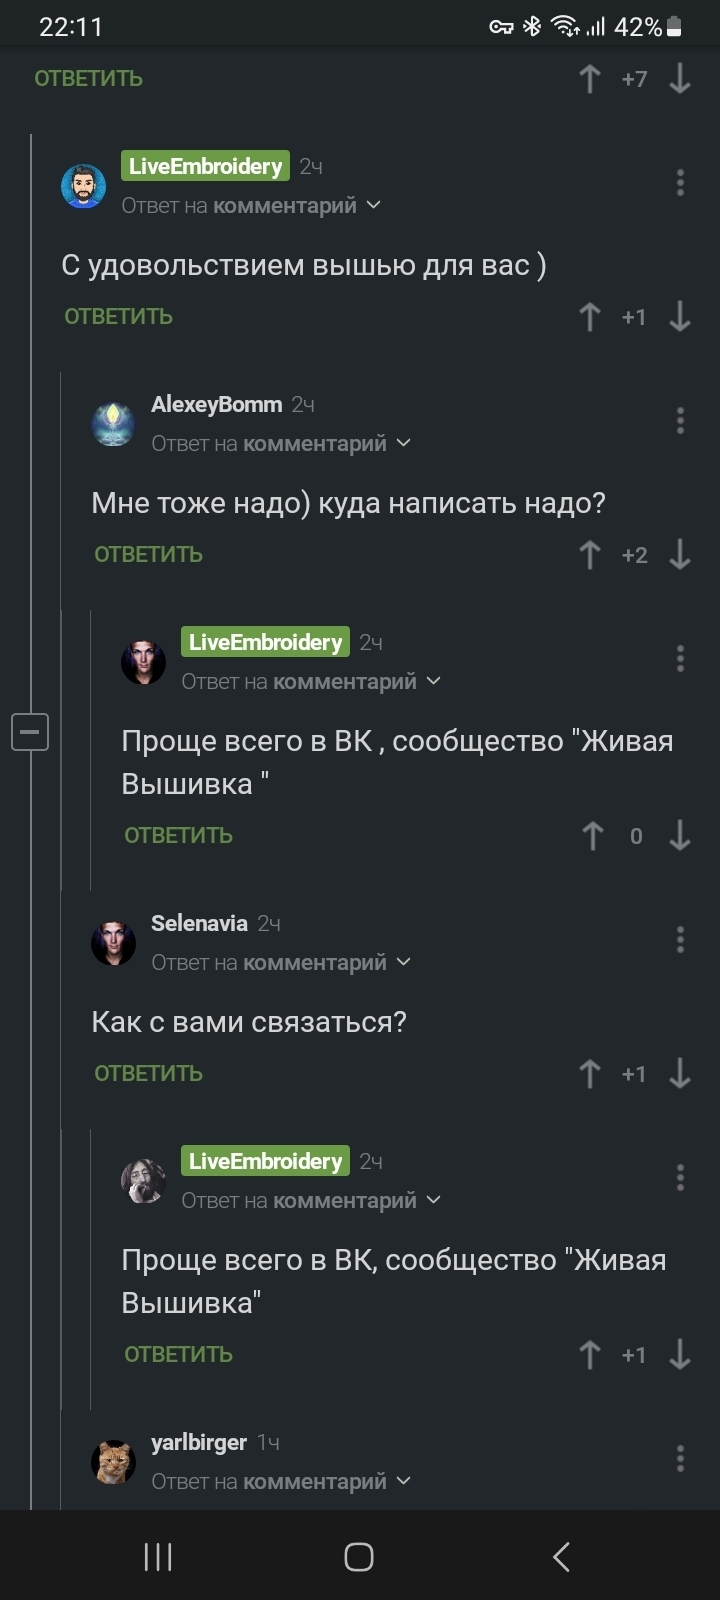Screen dimensions: 720x1600
Task: Open three-dot menu for yarlbirger's comment
Action: (x=680, y=1459)
